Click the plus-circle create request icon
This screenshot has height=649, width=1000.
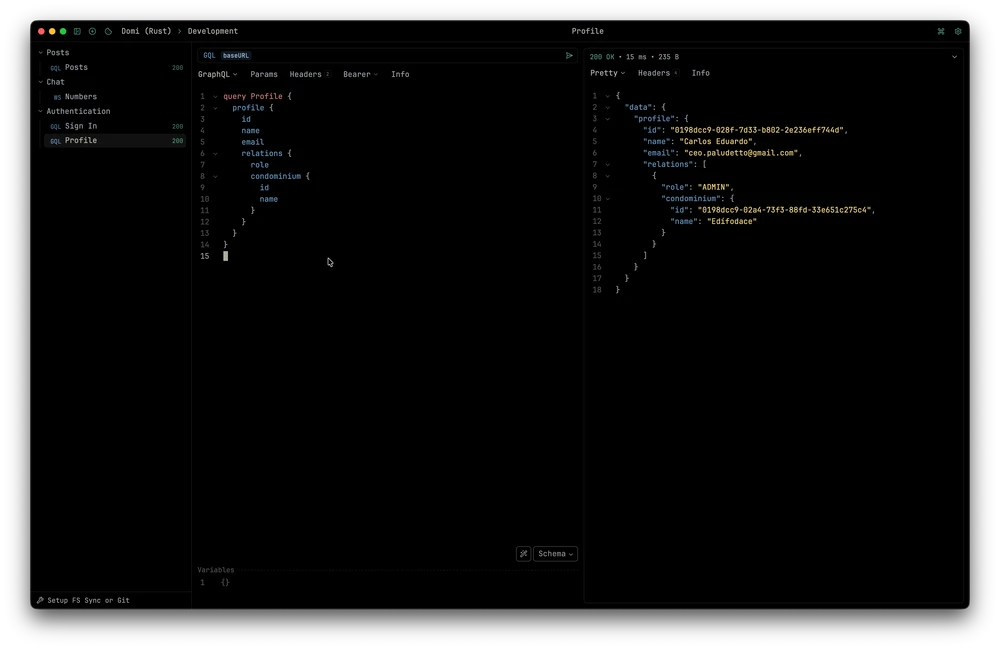(x=92, y=31)
